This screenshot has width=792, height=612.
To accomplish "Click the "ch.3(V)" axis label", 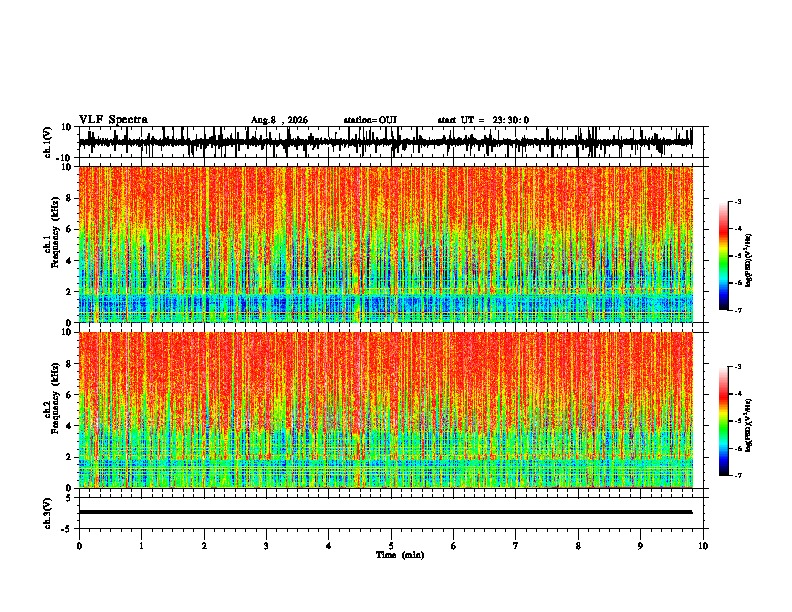I will pos(48,513).
